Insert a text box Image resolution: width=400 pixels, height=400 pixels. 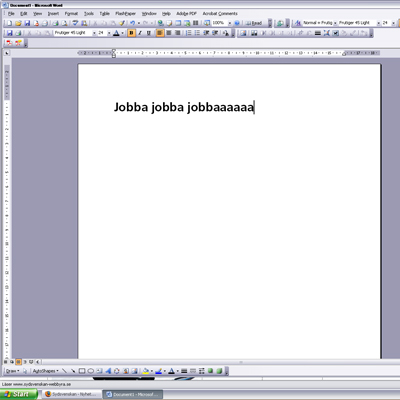(x=99, y=371)
